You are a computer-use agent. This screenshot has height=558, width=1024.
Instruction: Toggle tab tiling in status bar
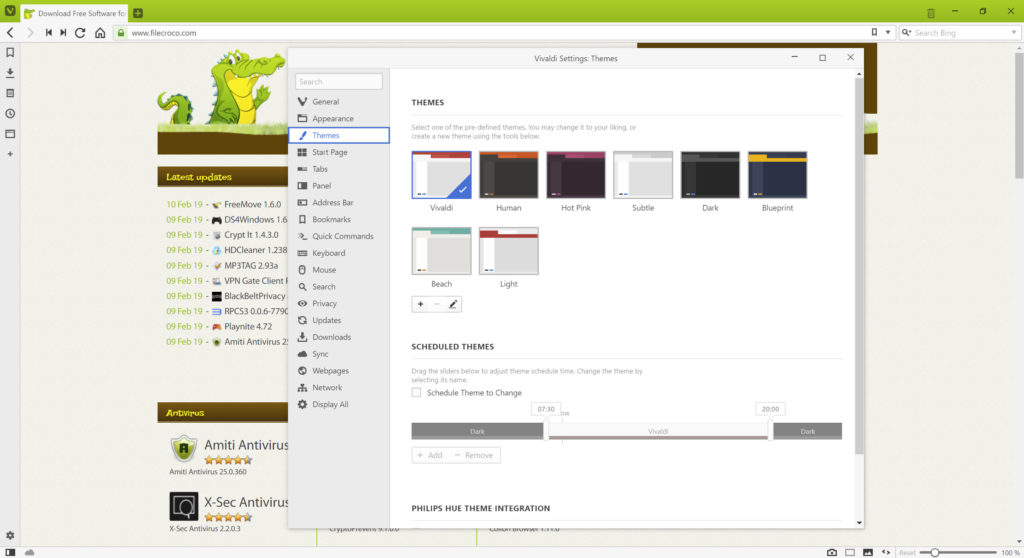pos(850,552)
